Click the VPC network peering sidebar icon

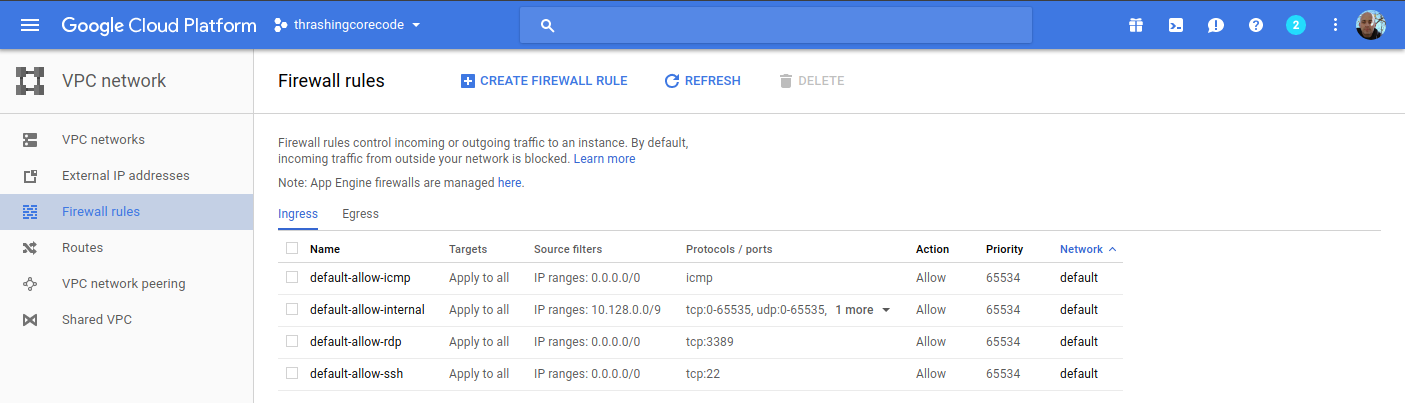(x=30, y=284)
